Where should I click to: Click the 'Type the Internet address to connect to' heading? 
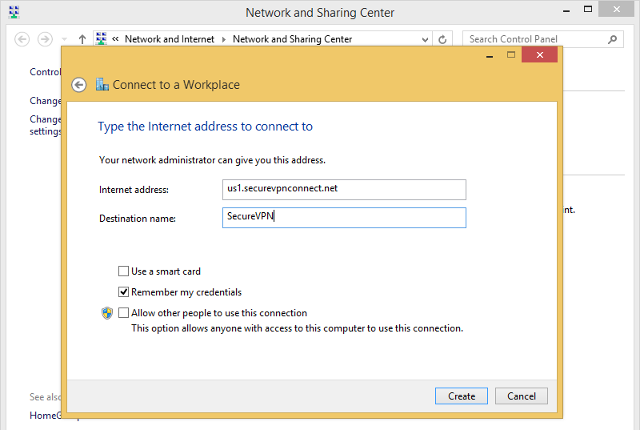pos(205,127)
